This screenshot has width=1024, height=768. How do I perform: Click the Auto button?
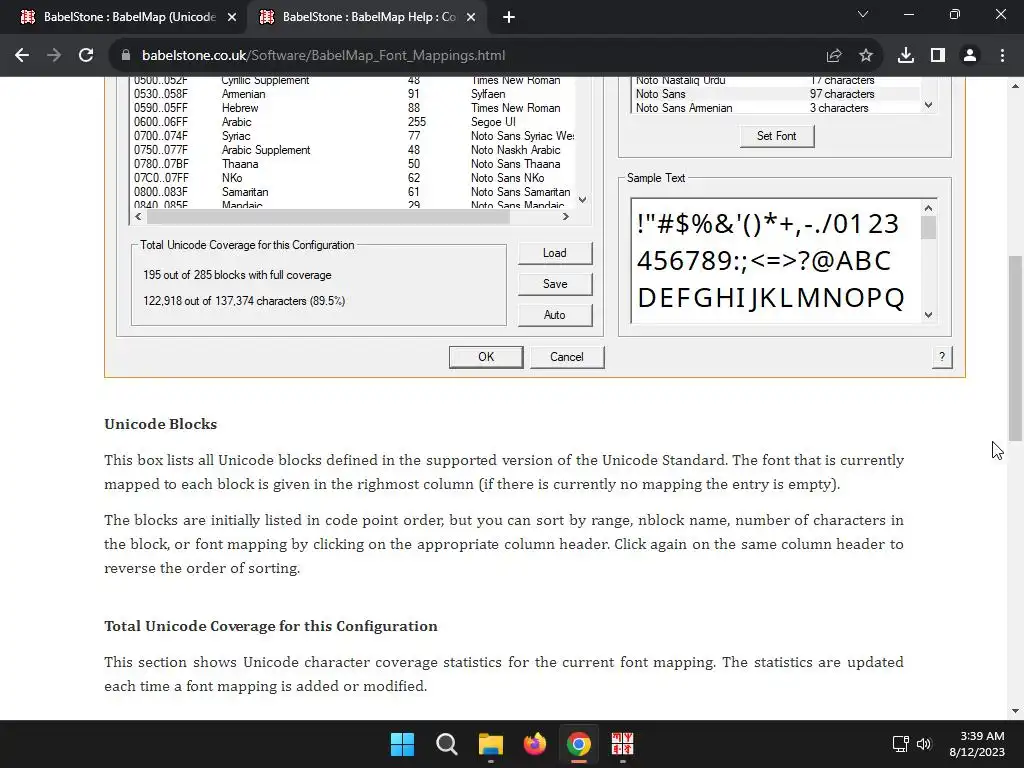point(554,315)
